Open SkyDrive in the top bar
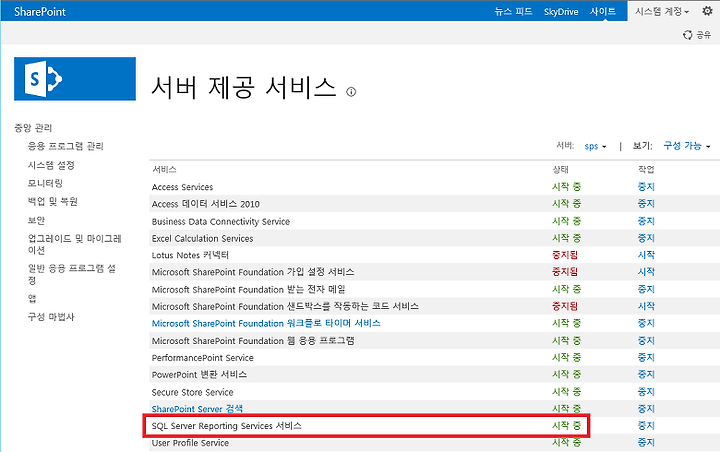 point(561,11)
